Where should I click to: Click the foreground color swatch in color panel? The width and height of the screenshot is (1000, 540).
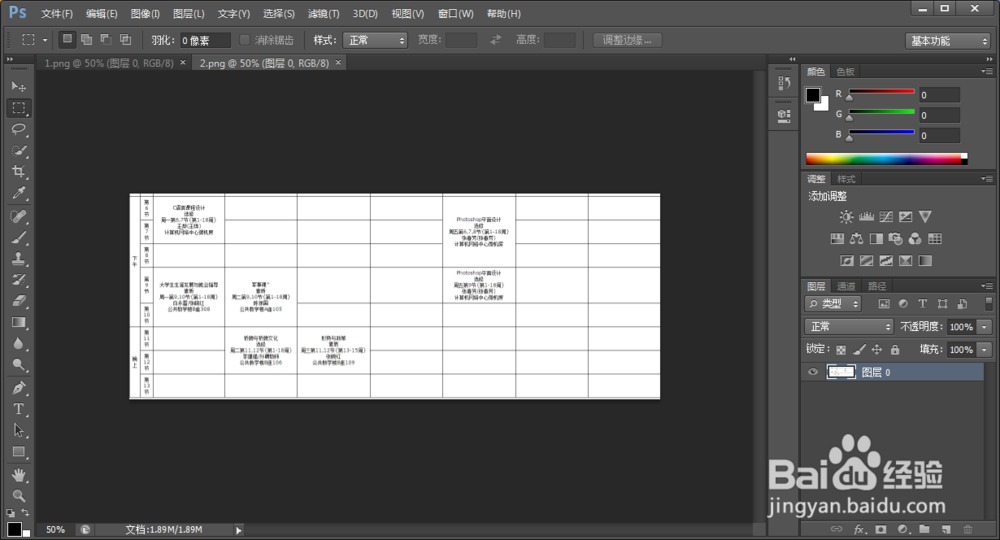813,95
